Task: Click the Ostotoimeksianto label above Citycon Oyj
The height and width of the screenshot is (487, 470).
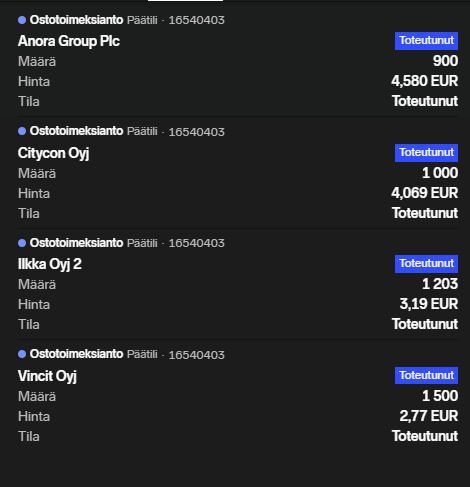Action: (76, 131)
